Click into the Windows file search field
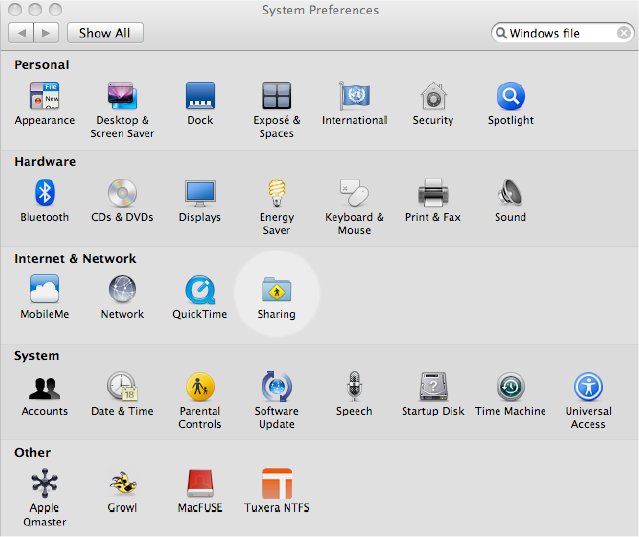The height and width of the screenshot is (537, 639). click(562, 33)
